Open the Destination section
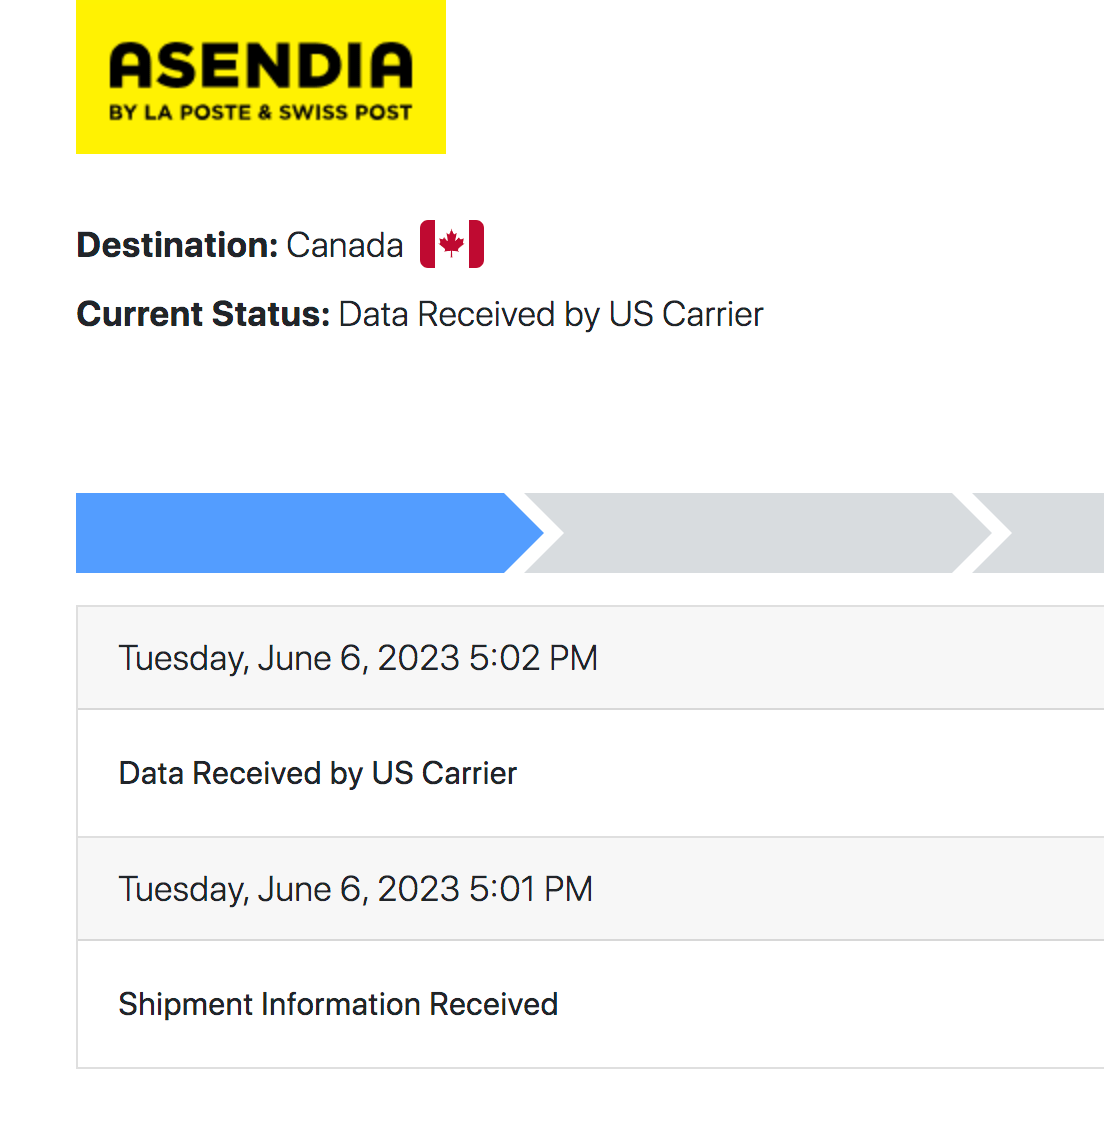 [177, 245]
